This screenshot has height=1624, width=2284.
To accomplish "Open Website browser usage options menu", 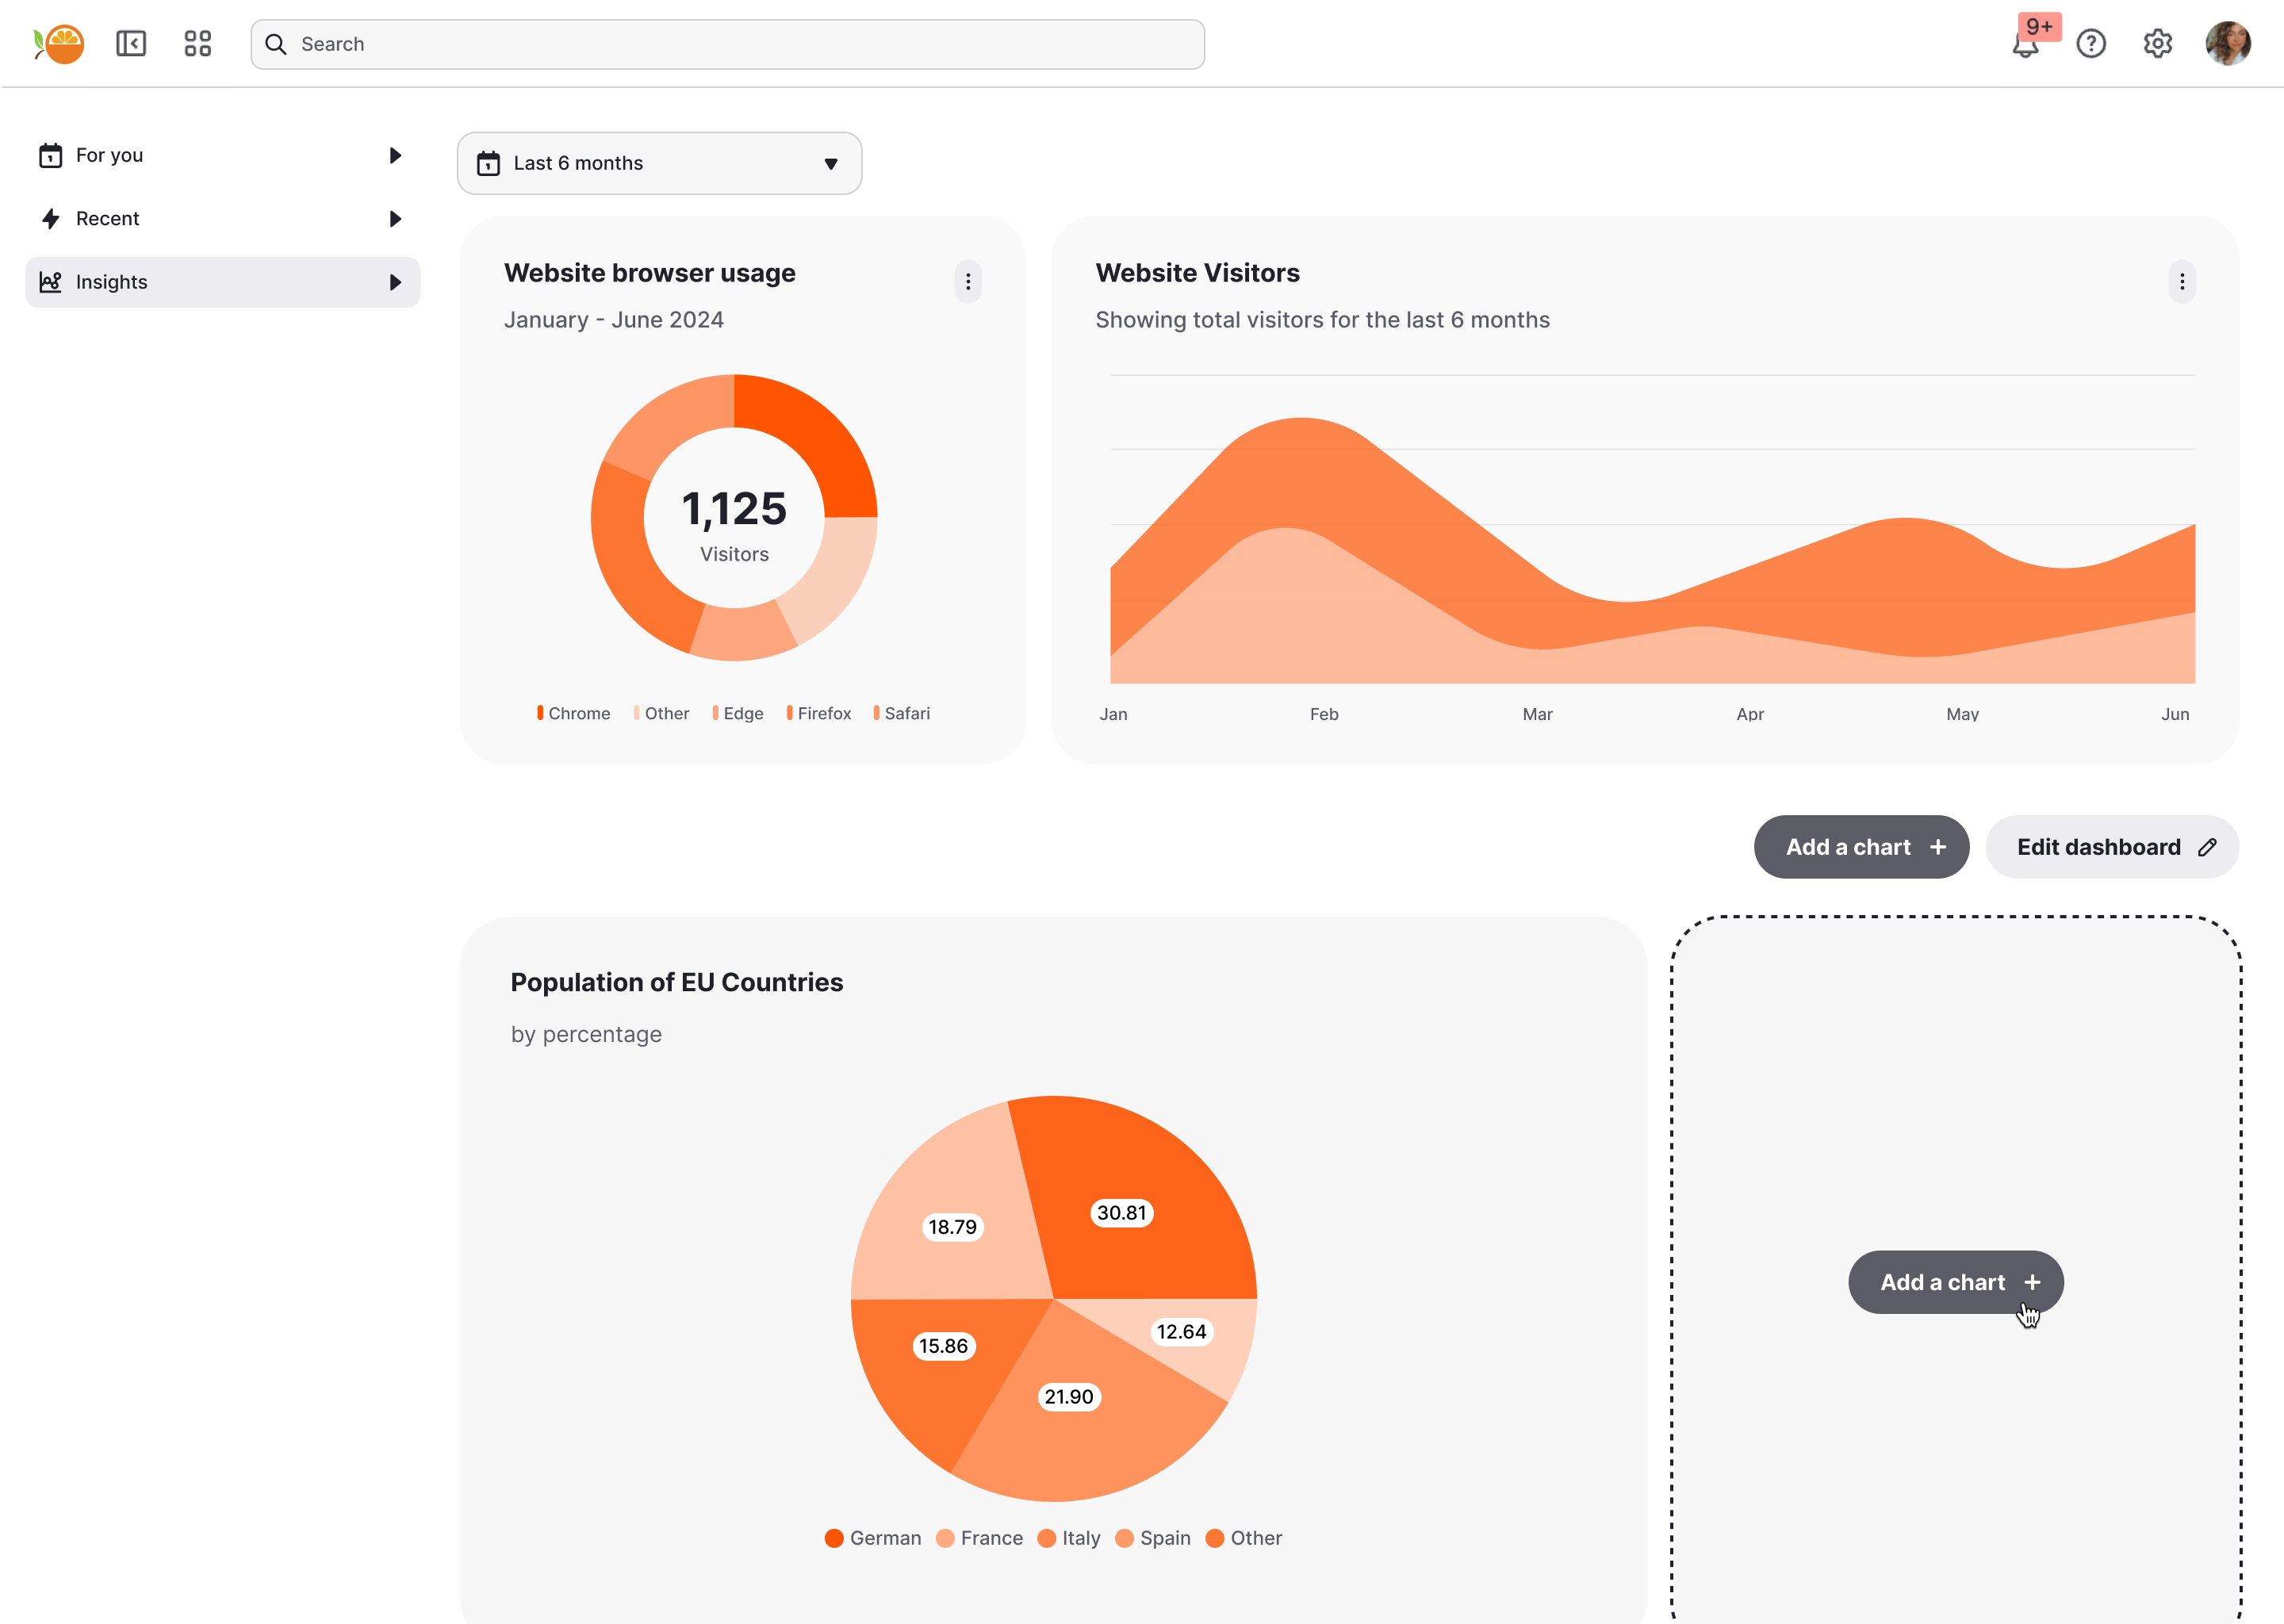I will click(x=968, y=282).
